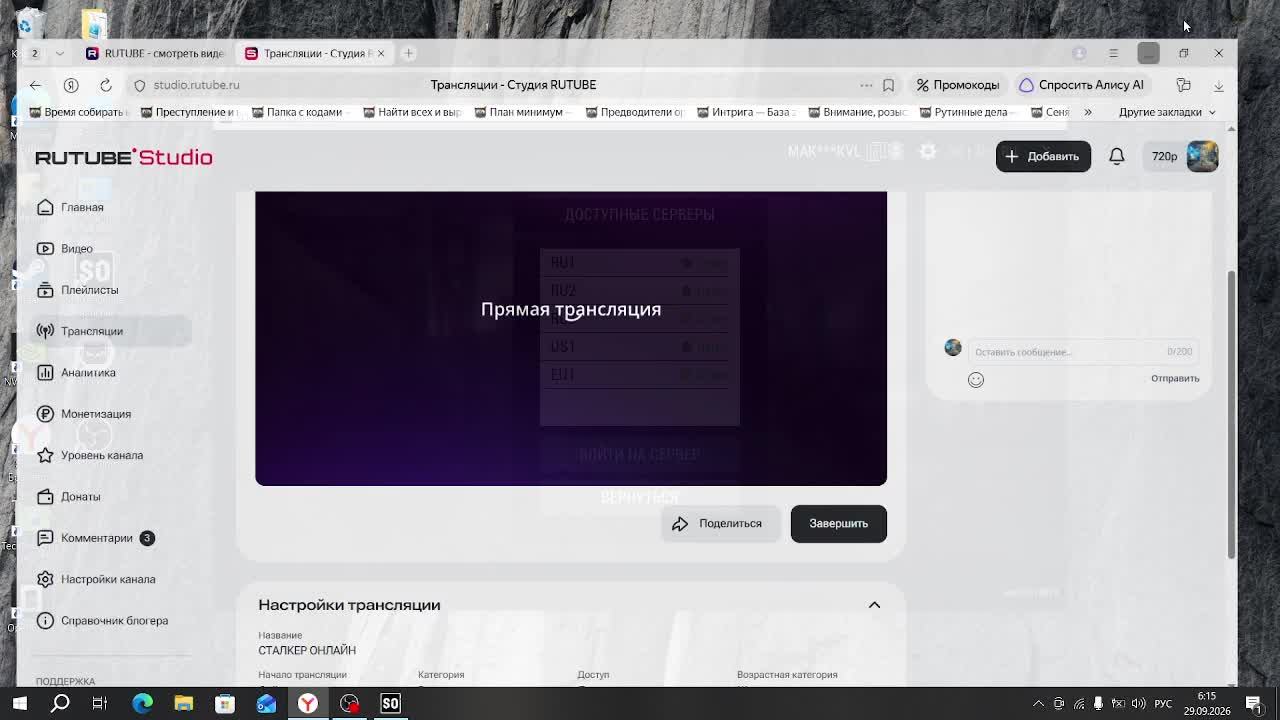Click Отправить in the chat
The height and width of the screenshot is (720, 1280).
point(1175,378)
